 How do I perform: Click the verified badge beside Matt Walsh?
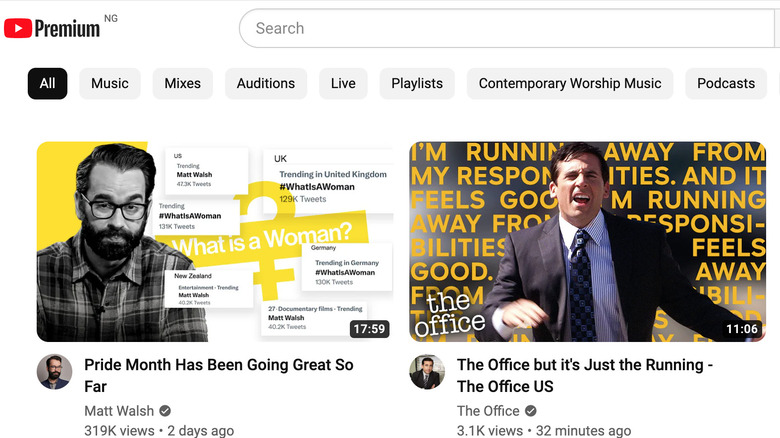tap(165, 411)
